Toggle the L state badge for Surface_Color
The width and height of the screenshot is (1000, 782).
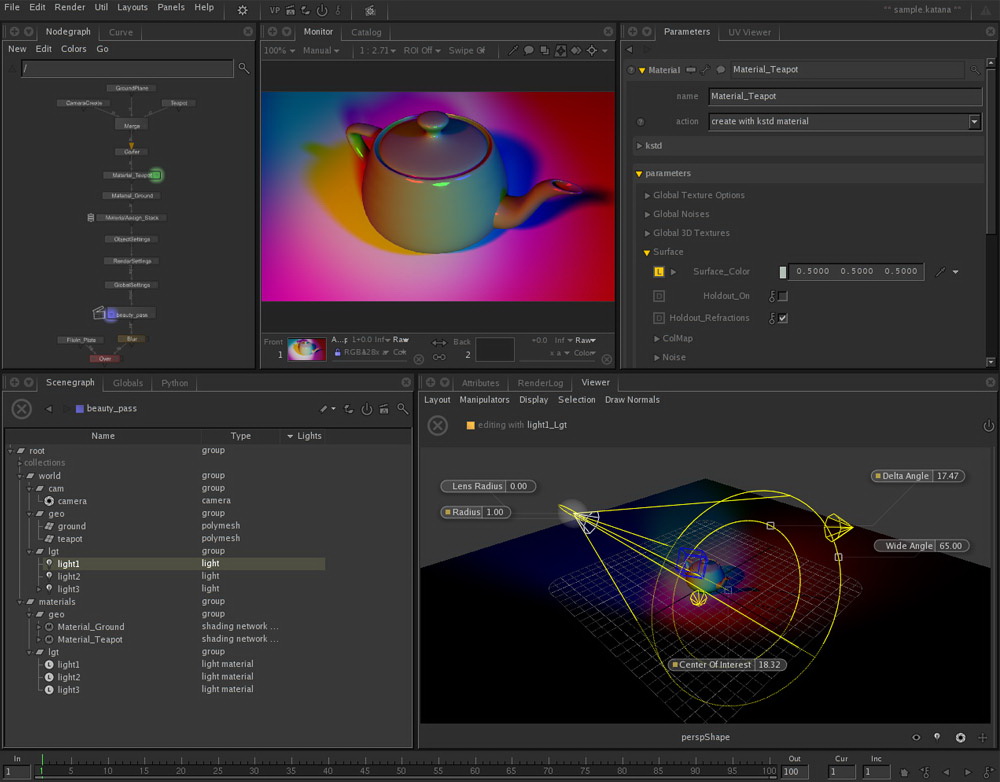point(659,272)
